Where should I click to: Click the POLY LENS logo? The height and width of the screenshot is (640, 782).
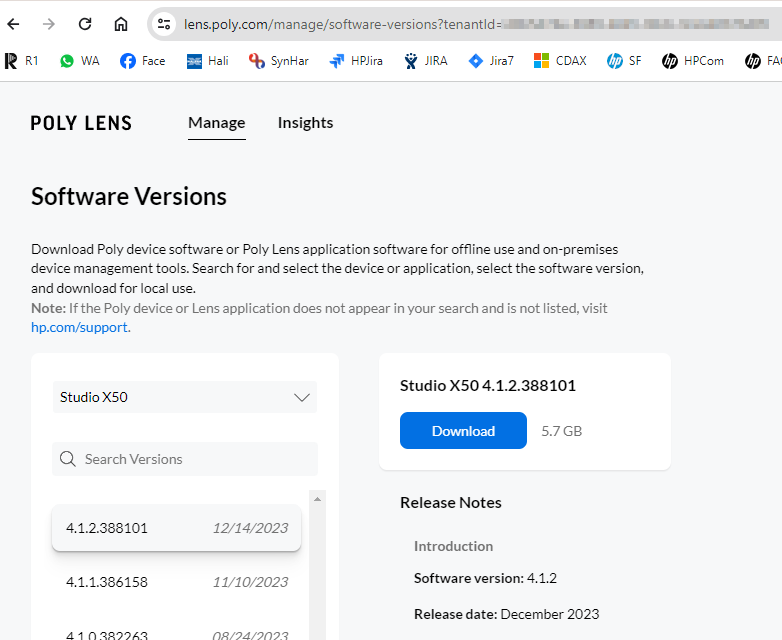coord(81,123)
